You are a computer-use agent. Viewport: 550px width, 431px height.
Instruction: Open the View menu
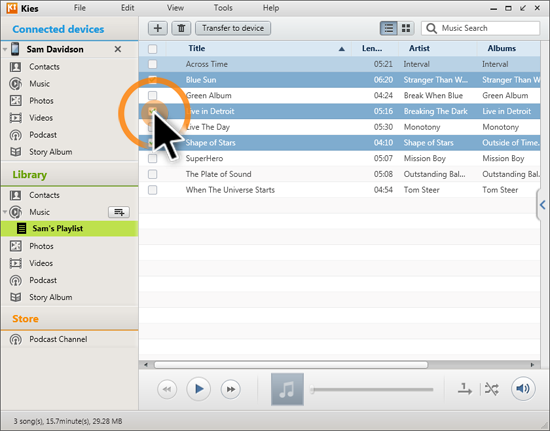point(175,8)
